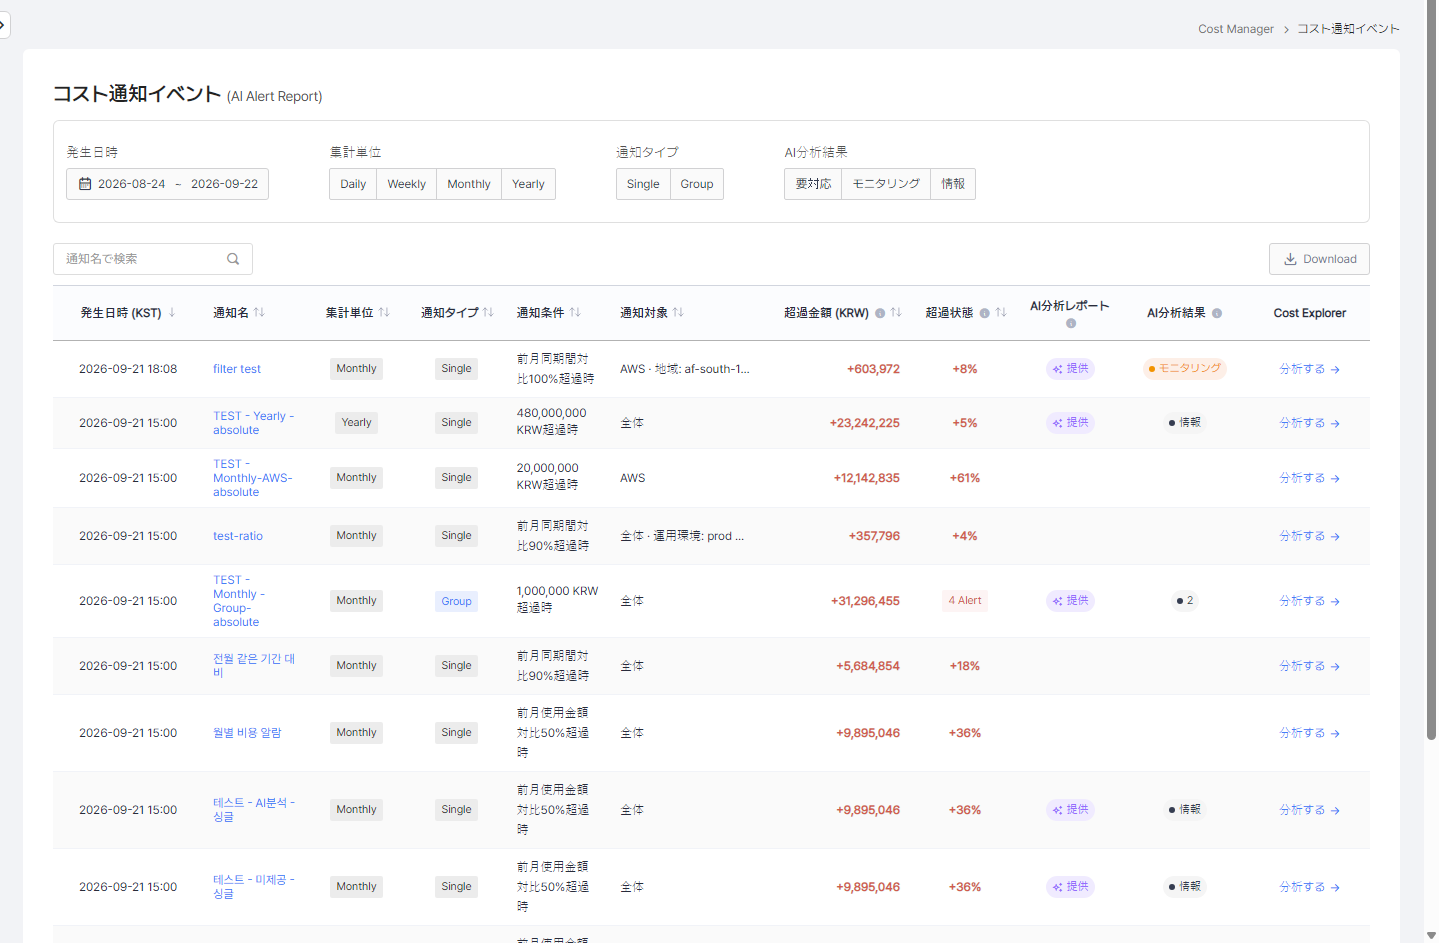Viewport: 1439px width, 943px height.
Task: Toggle the 要対応 AI result filter
Action: coord(813,184)
